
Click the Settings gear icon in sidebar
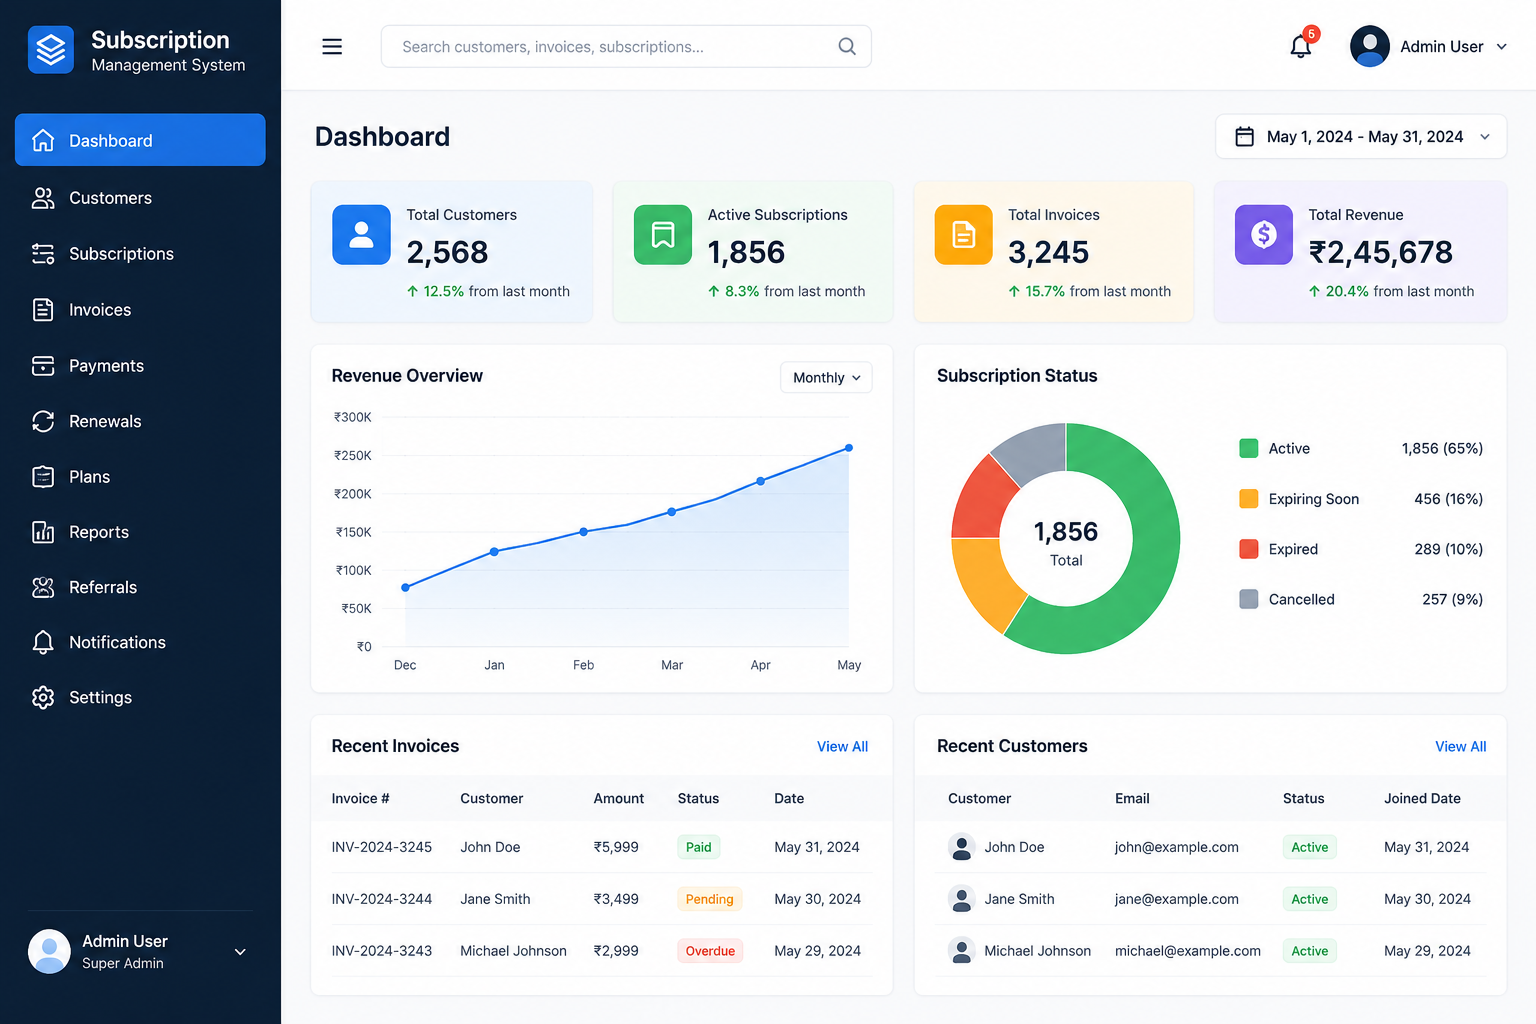tap(43, 697)
